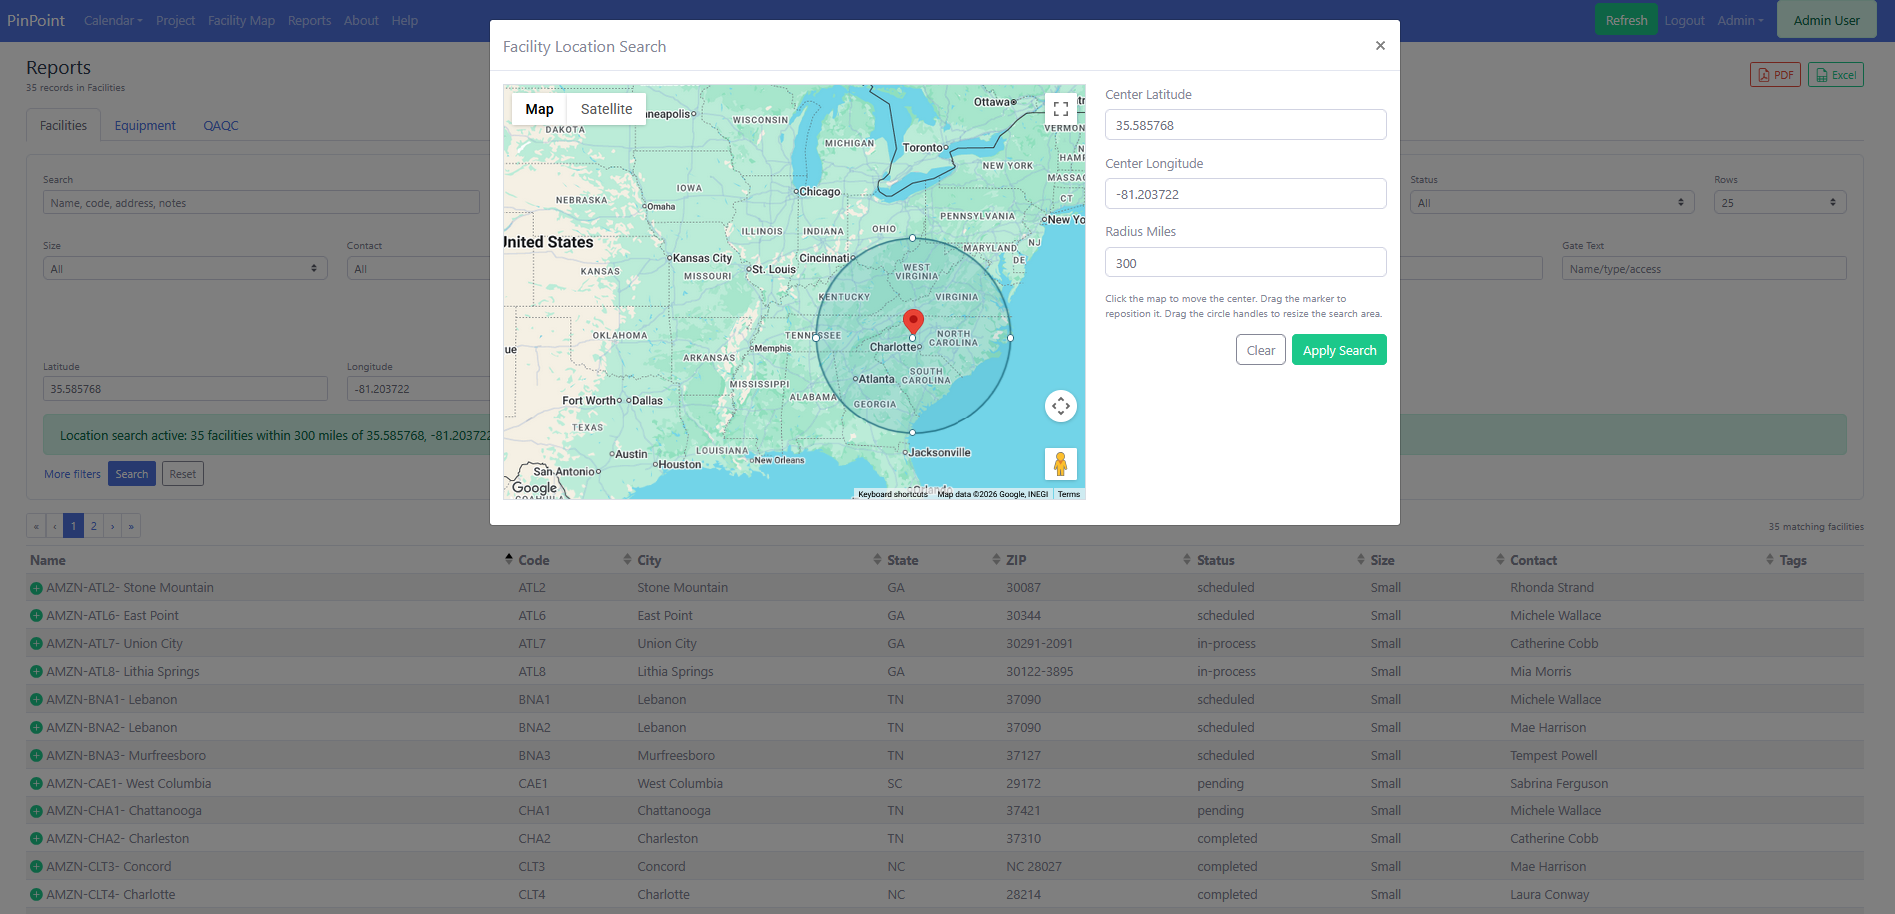Expand row AMZN-CHA2- Charleston plus icon
The height and width of the screenshot is (914, 1895).
36,839
